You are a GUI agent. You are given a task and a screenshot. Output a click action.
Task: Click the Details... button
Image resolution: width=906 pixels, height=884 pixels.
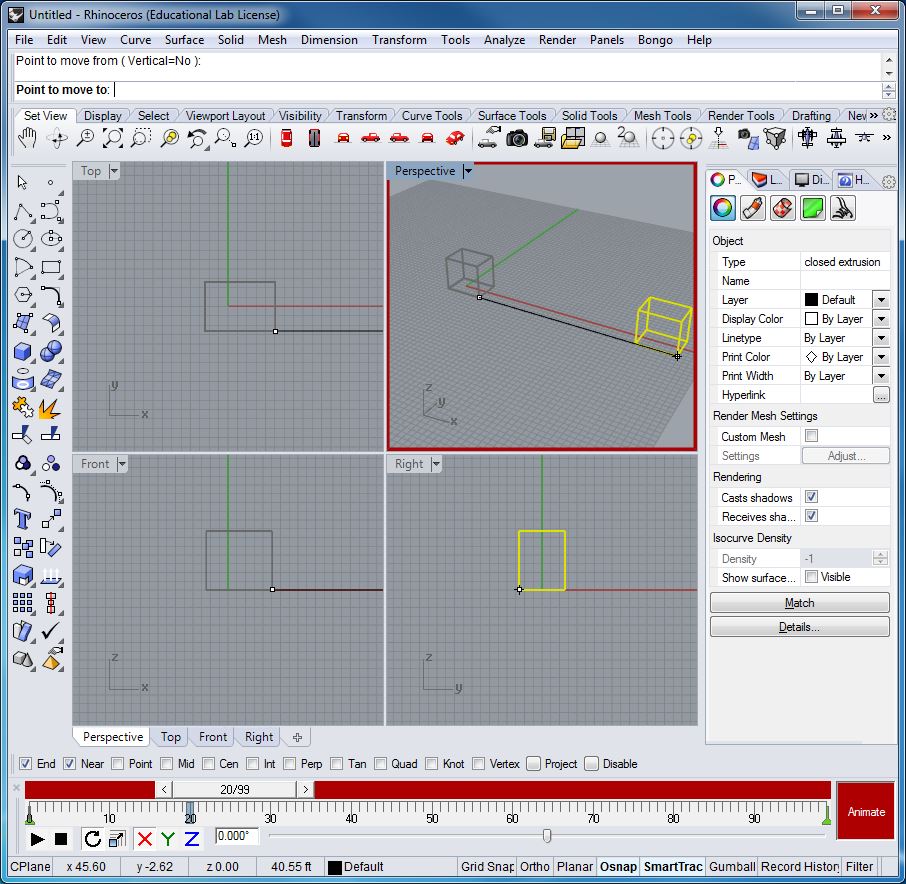click(x=799, y=627)
